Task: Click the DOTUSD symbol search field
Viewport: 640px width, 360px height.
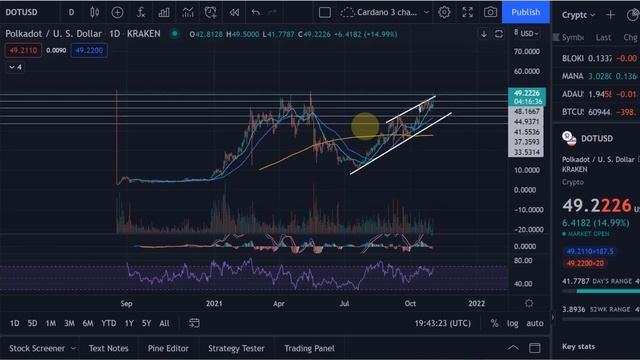Action: pyautogui.click(x=21, y=12)
